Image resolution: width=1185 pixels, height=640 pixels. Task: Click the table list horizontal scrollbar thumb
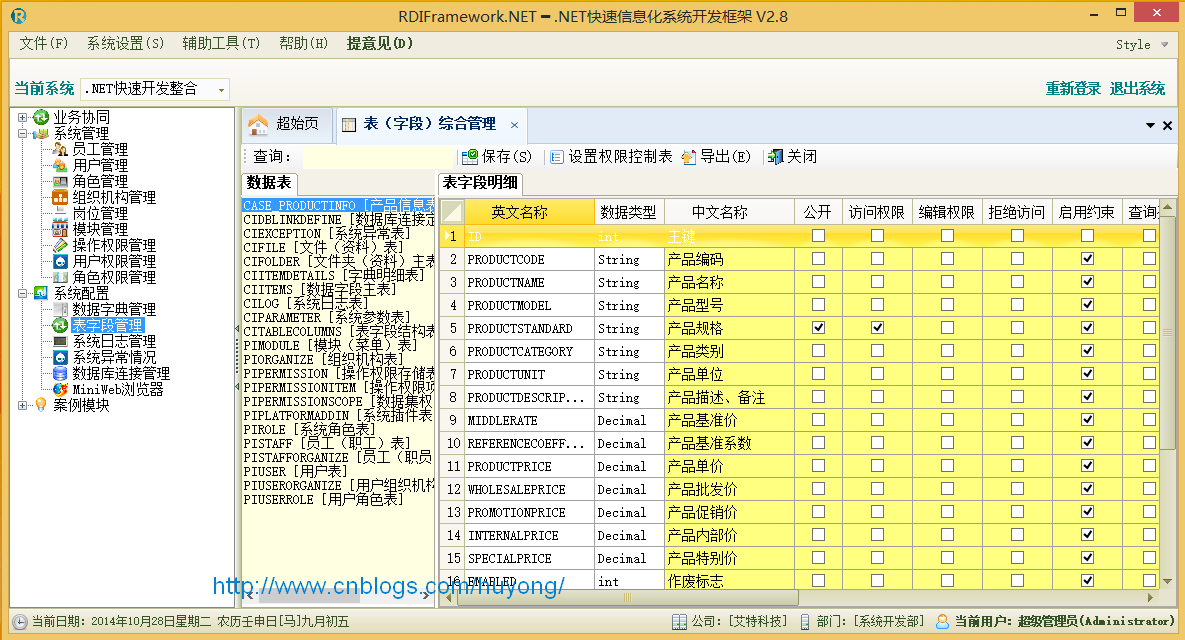309,596
